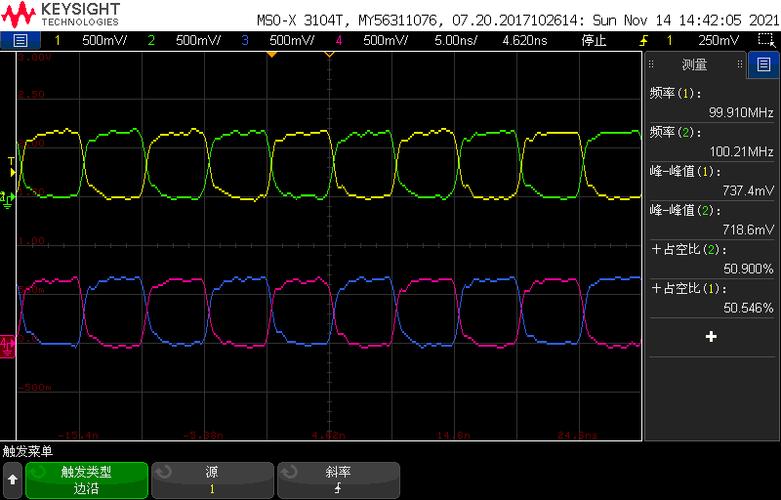Click the 5.00ns/ timebase setting
Image resolution: width=781 pixels, height=500 pixels.
[455, 40]
